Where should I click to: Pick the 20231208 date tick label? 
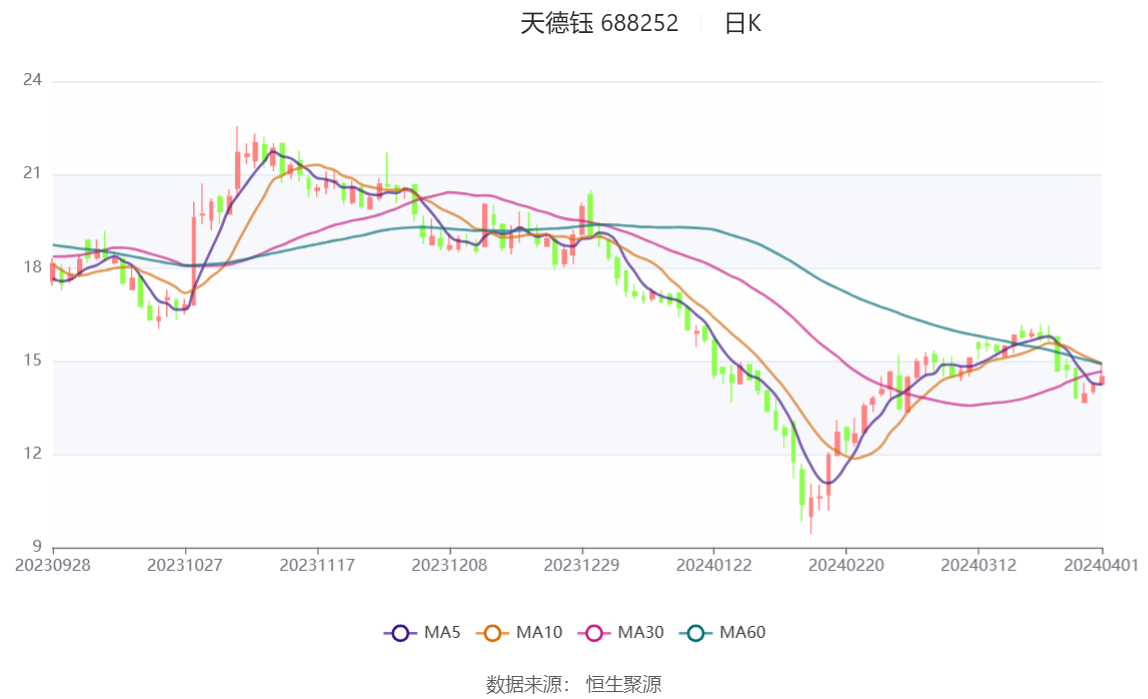coord(450,565)
